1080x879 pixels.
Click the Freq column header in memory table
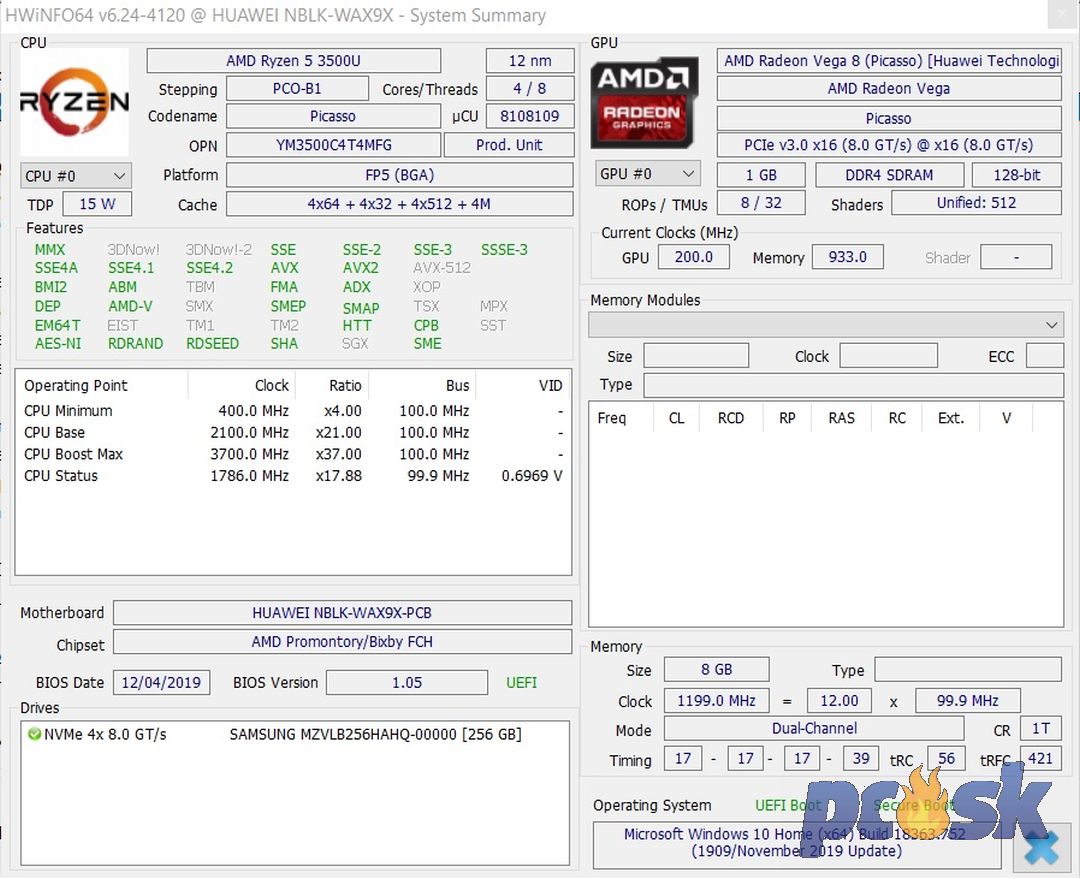tap(612, 418)
